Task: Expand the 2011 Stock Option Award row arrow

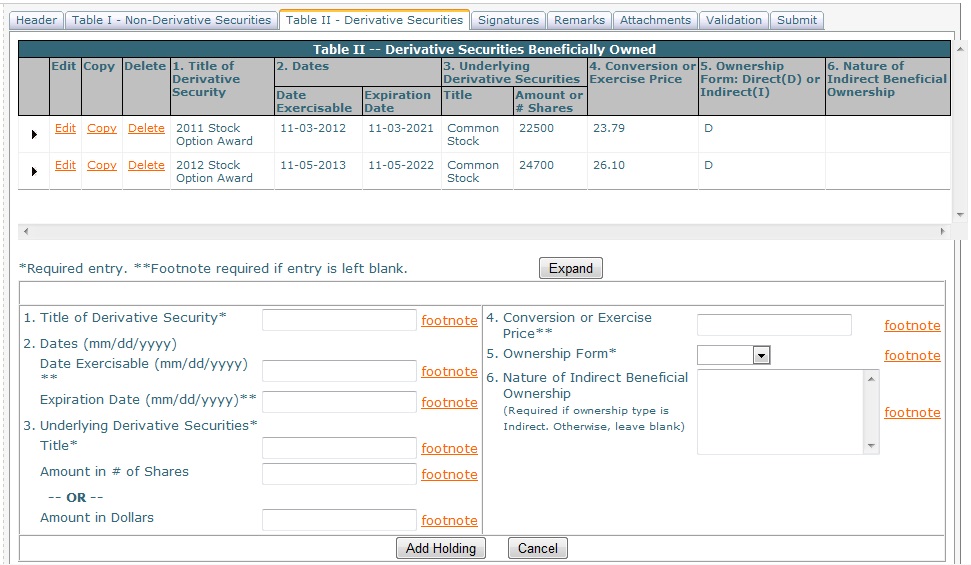Action: click(34, 134)
